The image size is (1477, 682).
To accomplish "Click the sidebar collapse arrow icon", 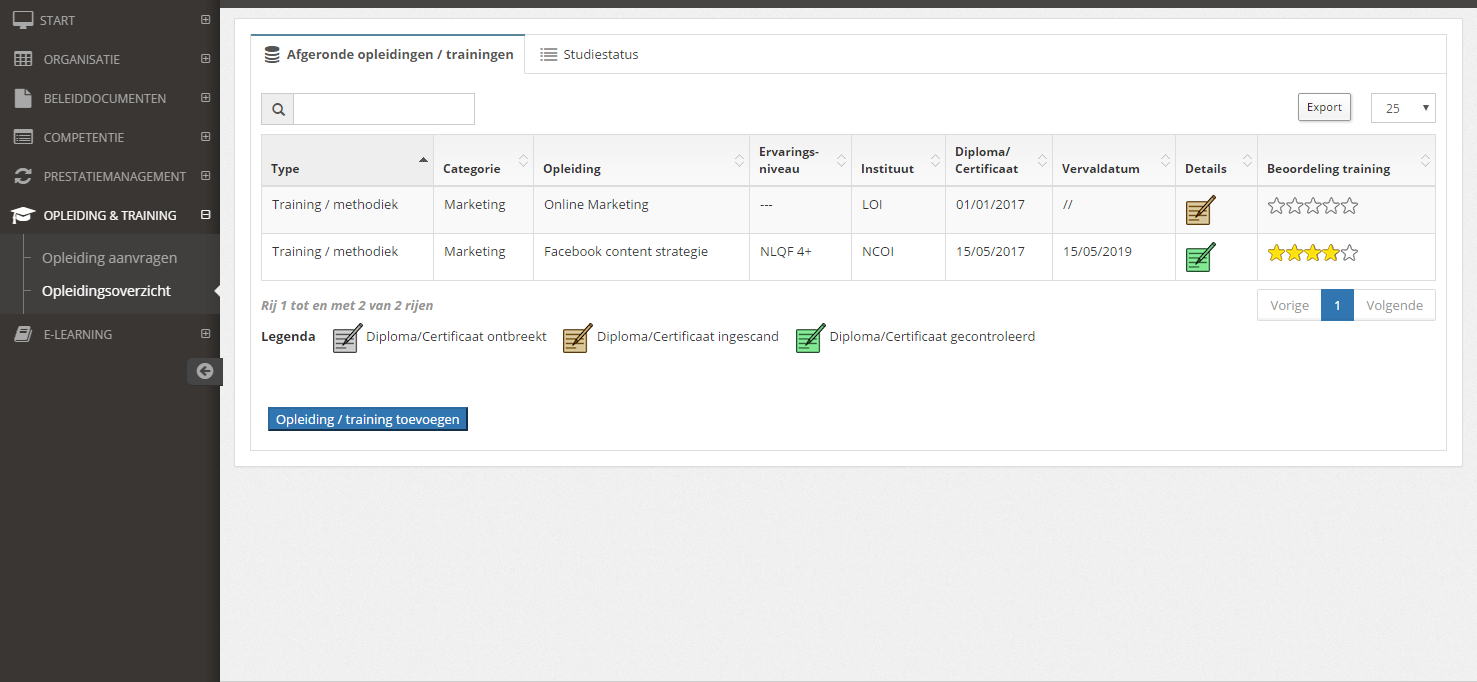I will (x=205, y=371).
